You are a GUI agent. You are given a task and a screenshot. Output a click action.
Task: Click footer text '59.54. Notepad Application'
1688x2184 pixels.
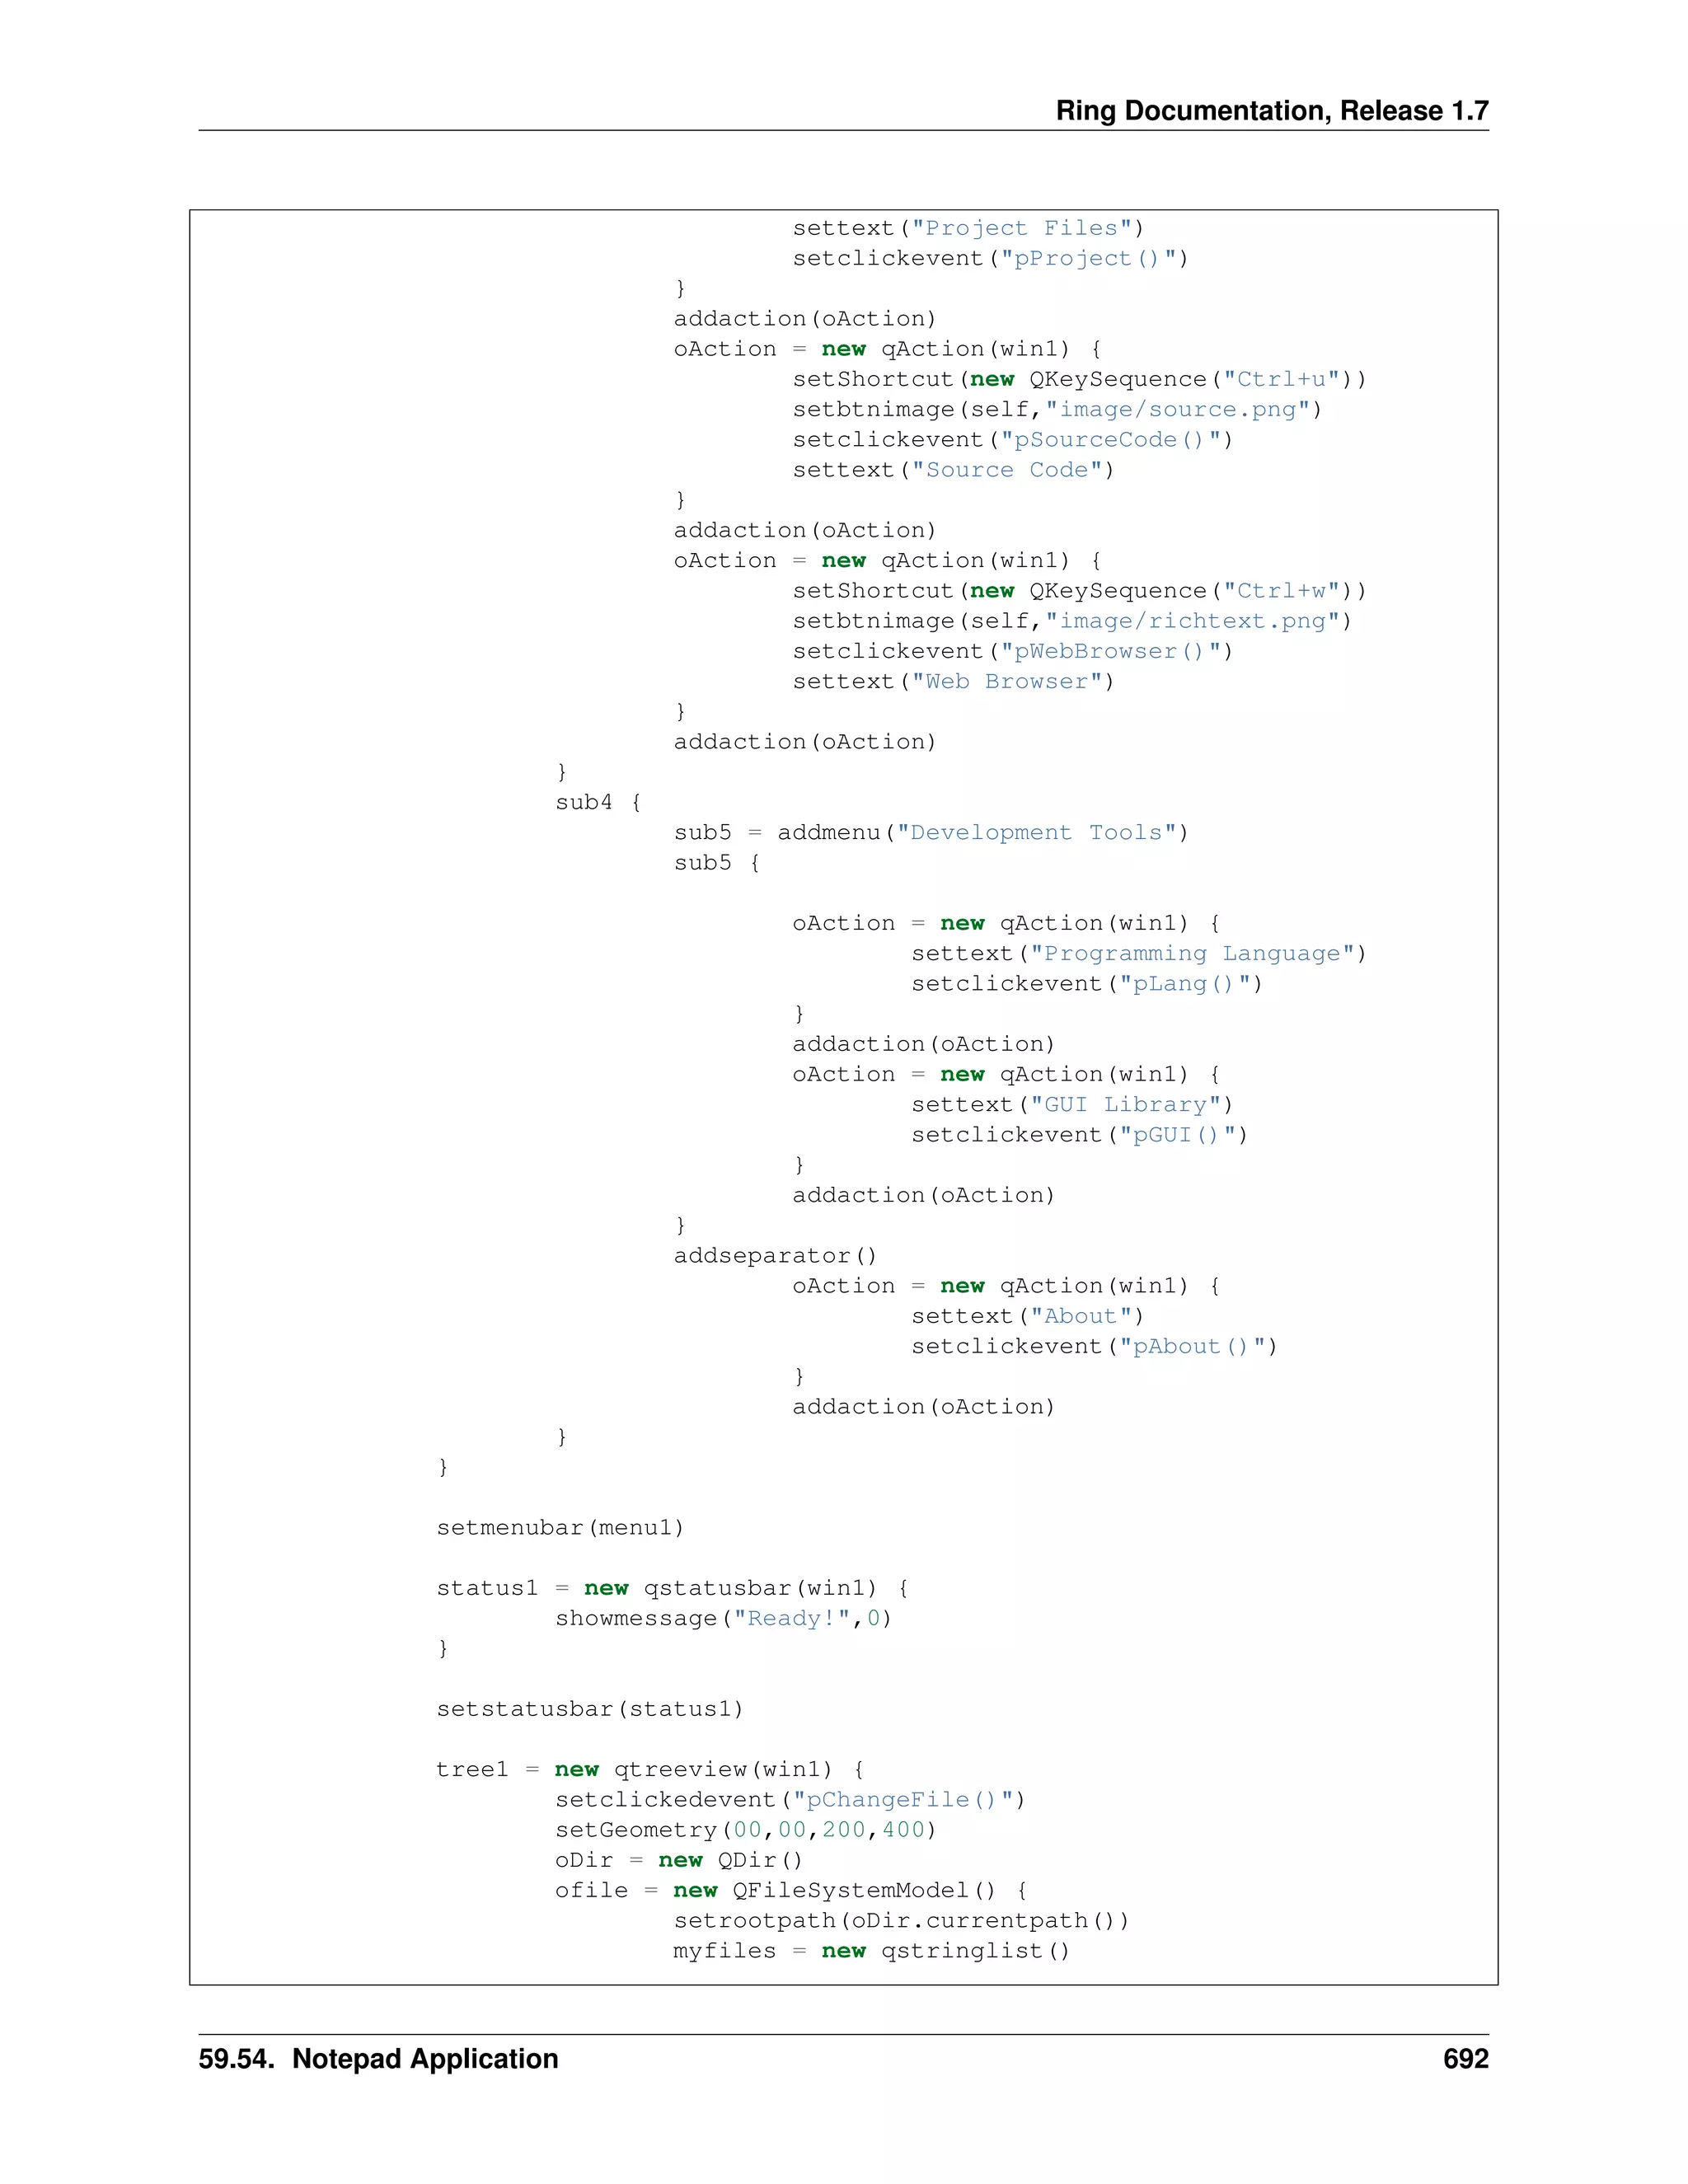coord(378,2058)
